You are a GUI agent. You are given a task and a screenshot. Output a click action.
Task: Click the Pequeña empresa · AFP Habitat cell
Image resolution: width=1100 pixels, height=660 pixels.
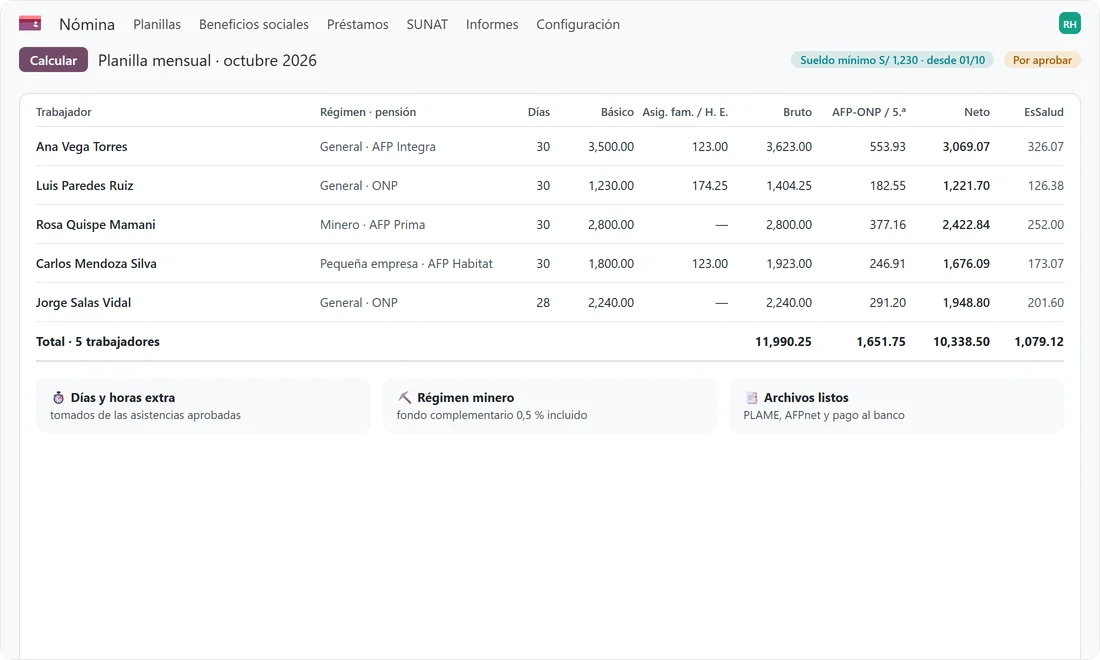pos(406,264)
